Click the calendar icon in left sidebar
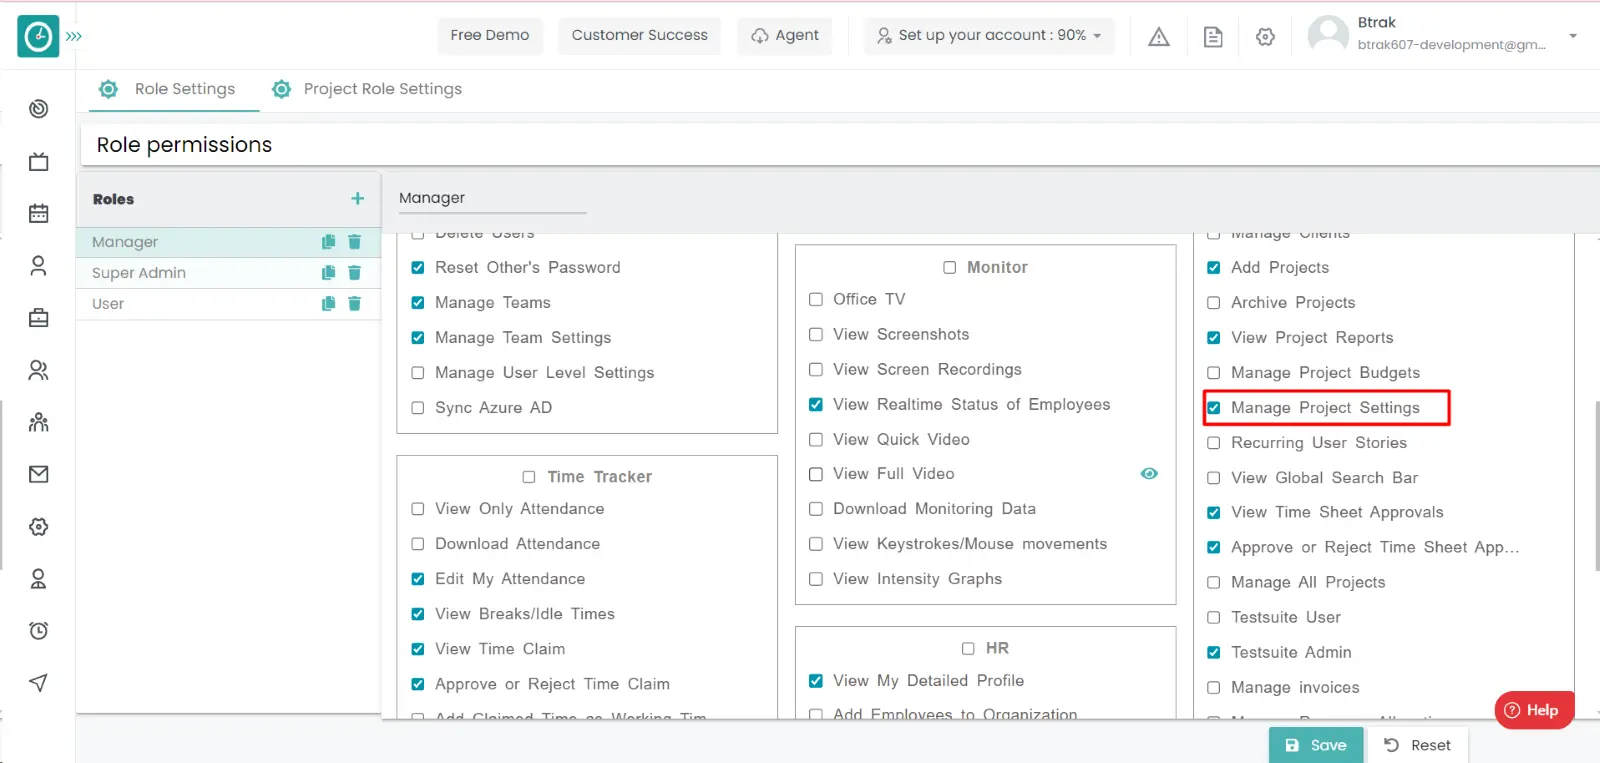 click(x=39, y=214)
